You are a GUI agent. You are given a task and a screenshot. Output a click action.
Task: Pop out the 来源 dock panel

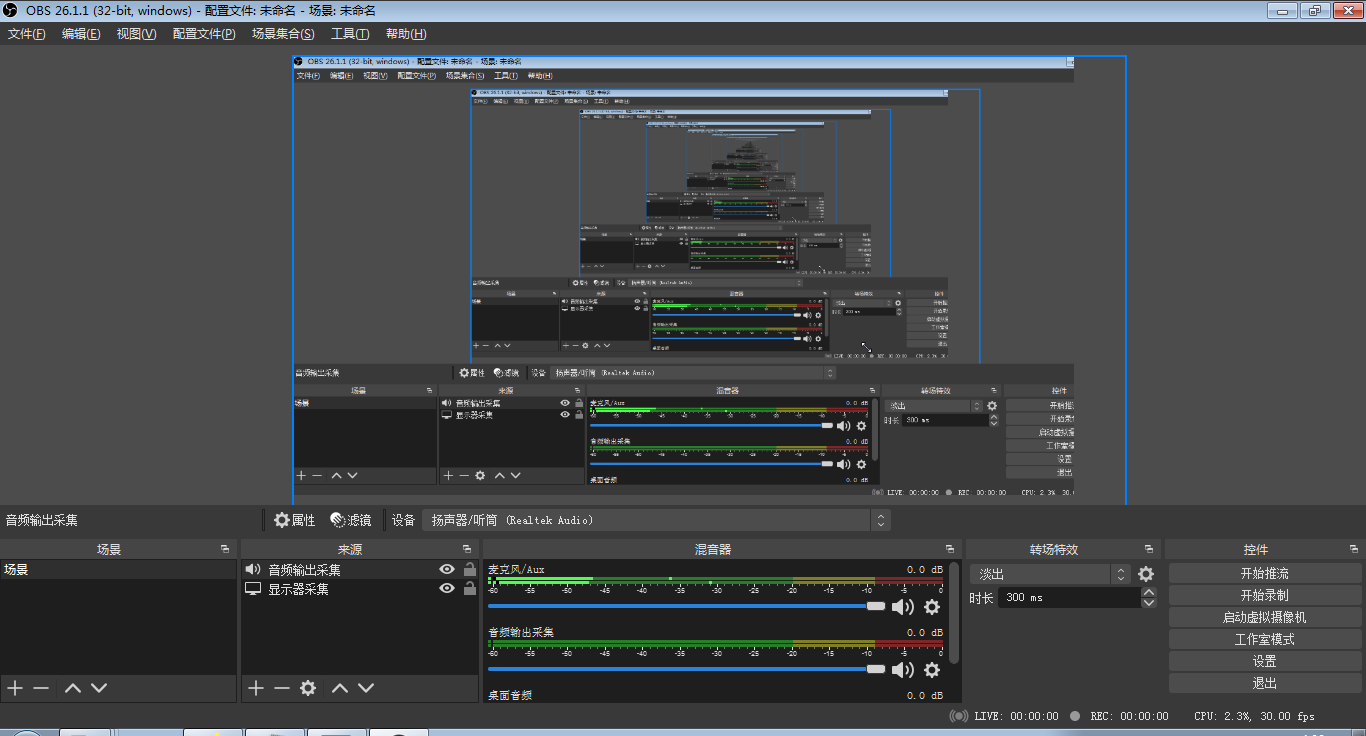[x=467, y=550]
